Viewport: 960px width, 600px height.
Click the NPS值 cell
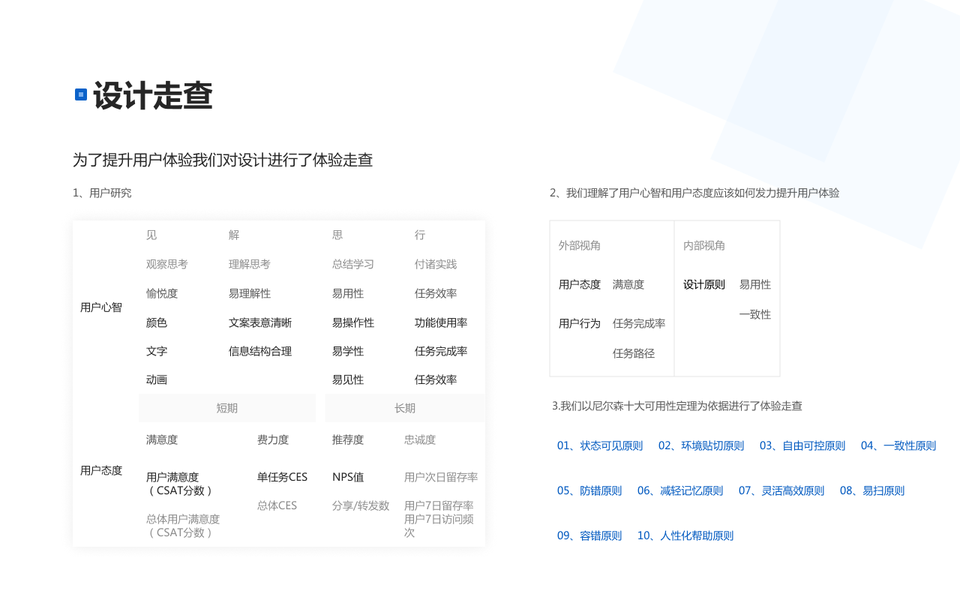348,477
